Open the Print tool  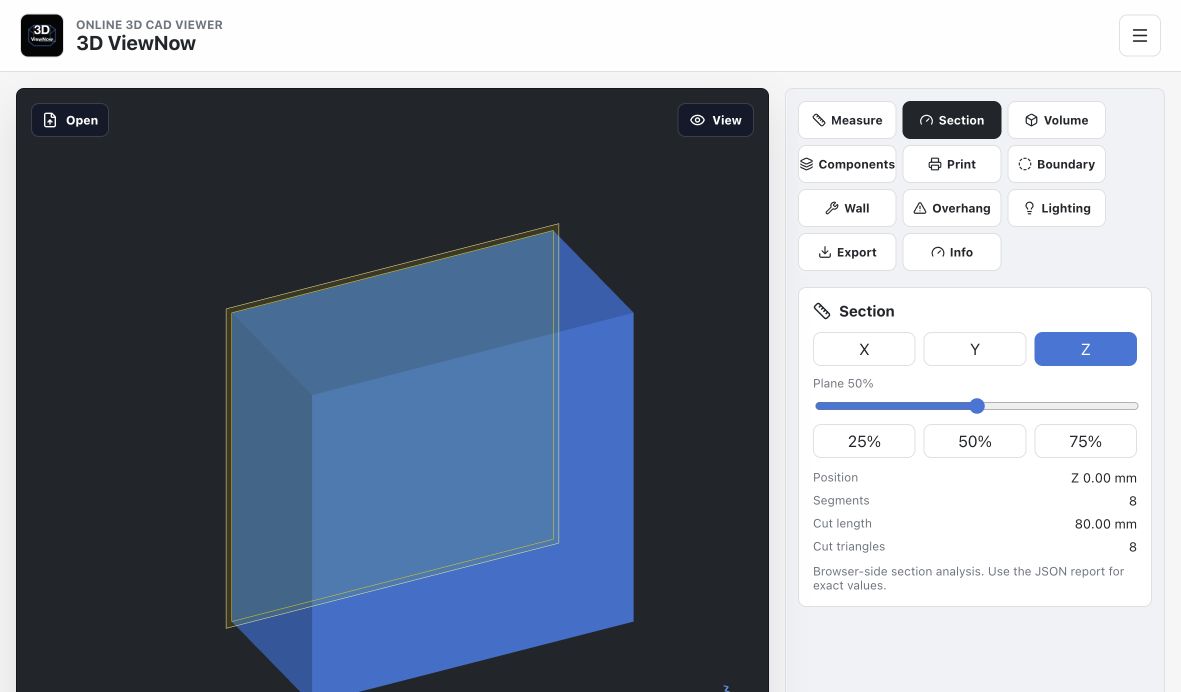click(952, 164)
